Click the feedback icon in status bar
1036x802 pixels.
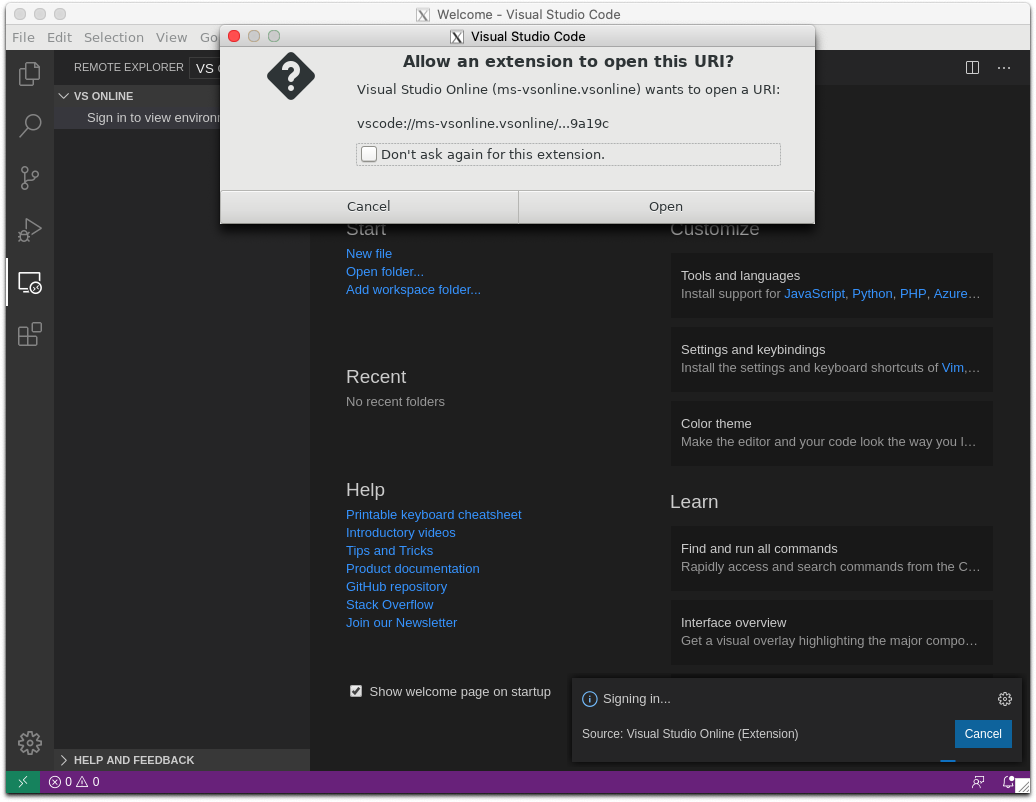[x=978, y=782]
